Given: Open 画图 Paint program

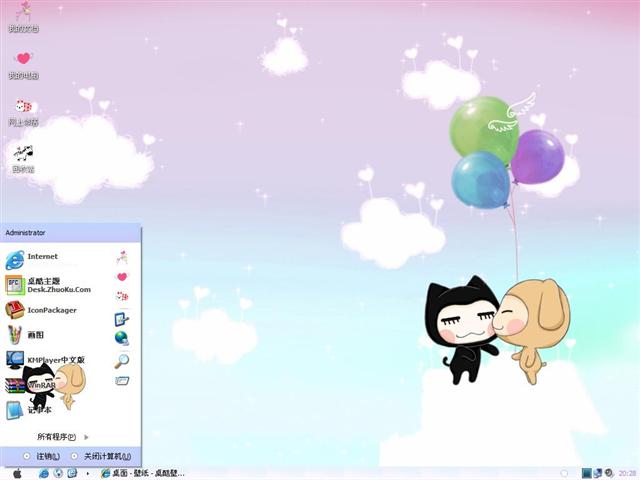Looking at the screenshot, I should (x=24, y=335).
